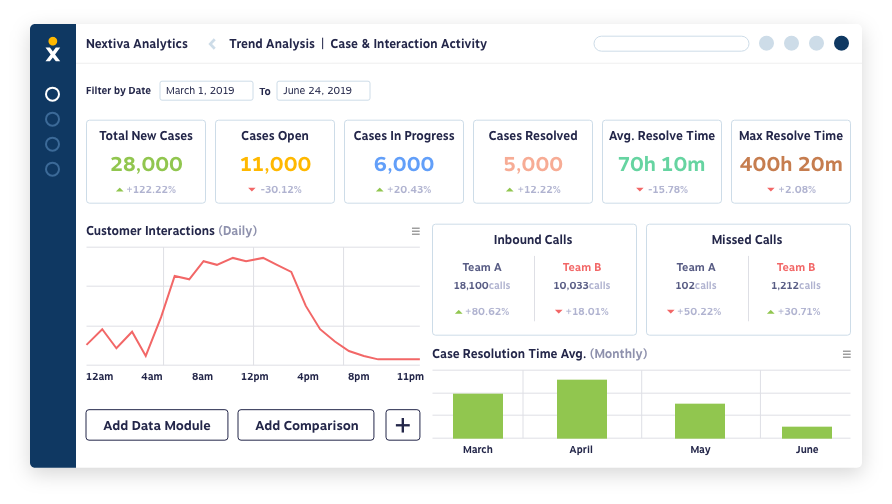
Task: Select the fourth sidebar circle
Action: tap(52, 170)
